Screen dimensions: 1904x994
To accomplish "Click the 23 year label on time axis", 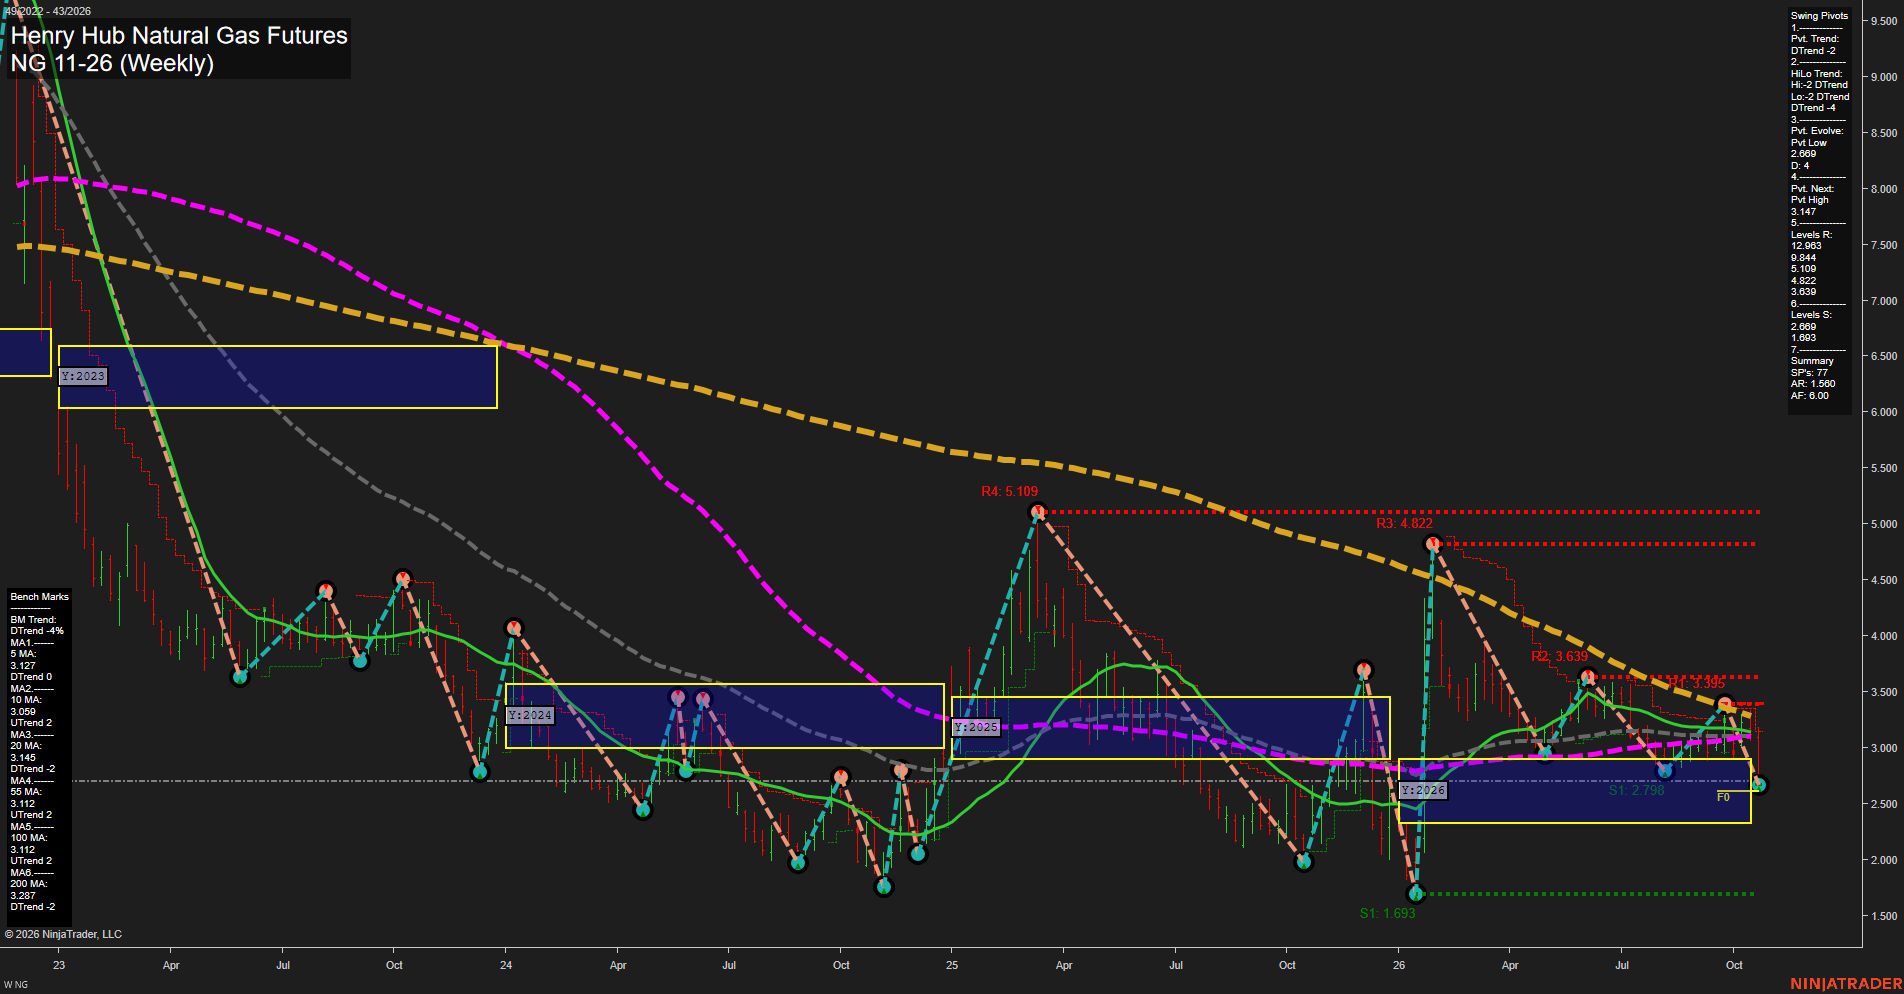I will click(59, 965).
